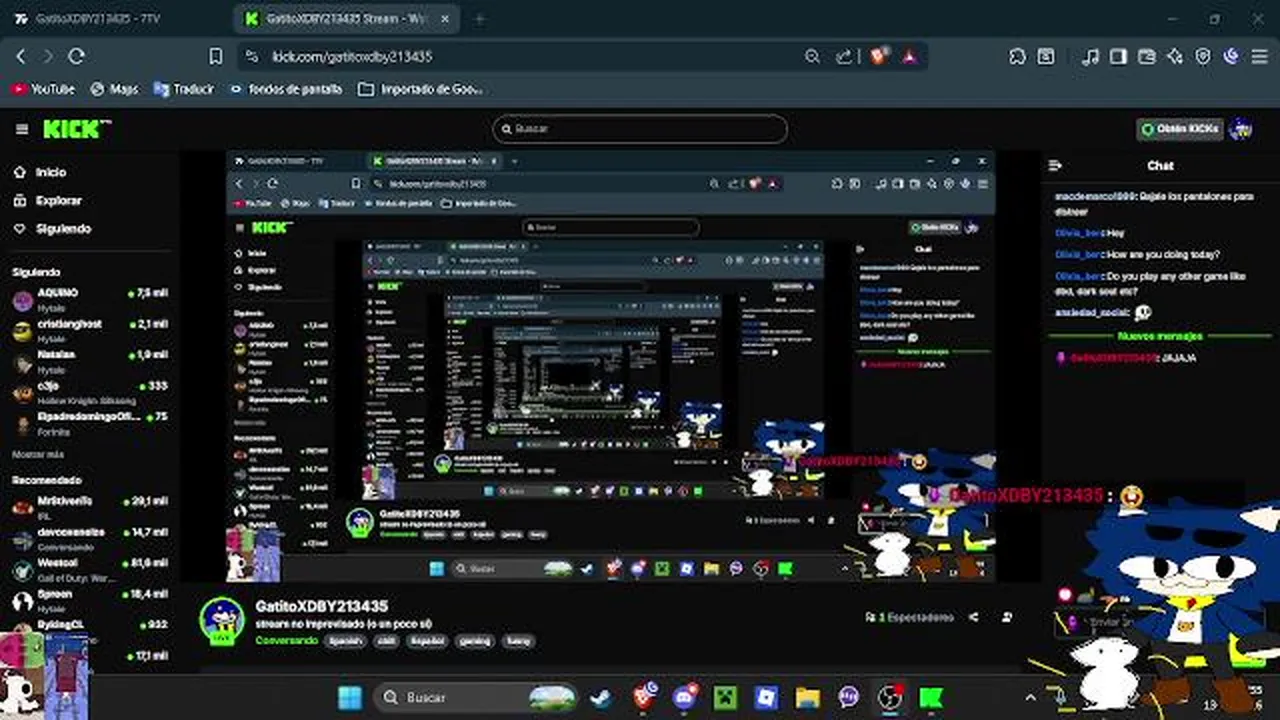Open the YouTube bookmark
The width and height of the screenshot is (1280, 720).
pos(44,89)
